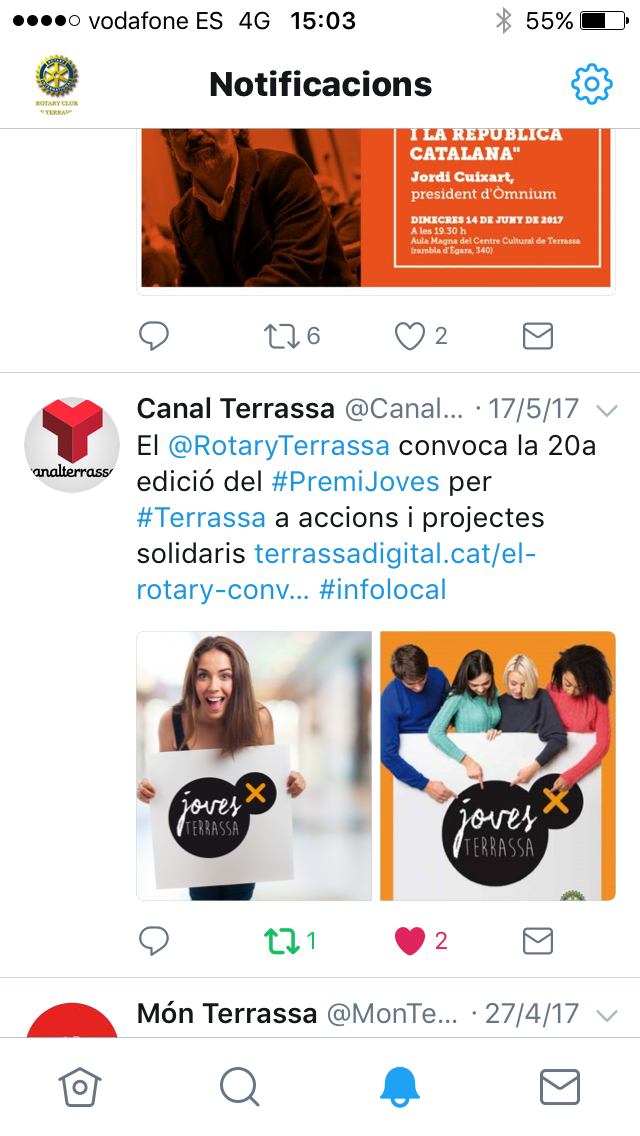Unlike the Canal Terrassa tweet
640x1136 pixels.
click(x=410, y=940)
